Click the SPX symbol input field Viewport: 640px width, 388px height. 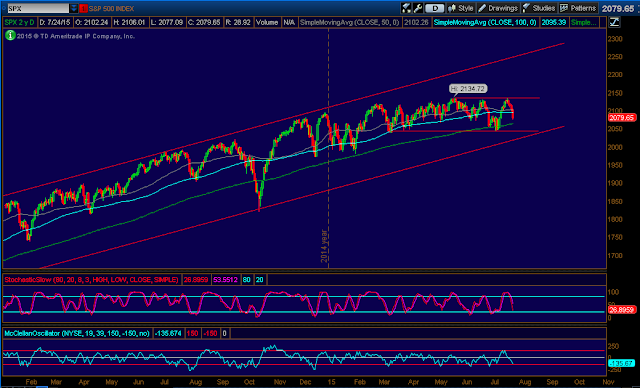tap(38, 8)
